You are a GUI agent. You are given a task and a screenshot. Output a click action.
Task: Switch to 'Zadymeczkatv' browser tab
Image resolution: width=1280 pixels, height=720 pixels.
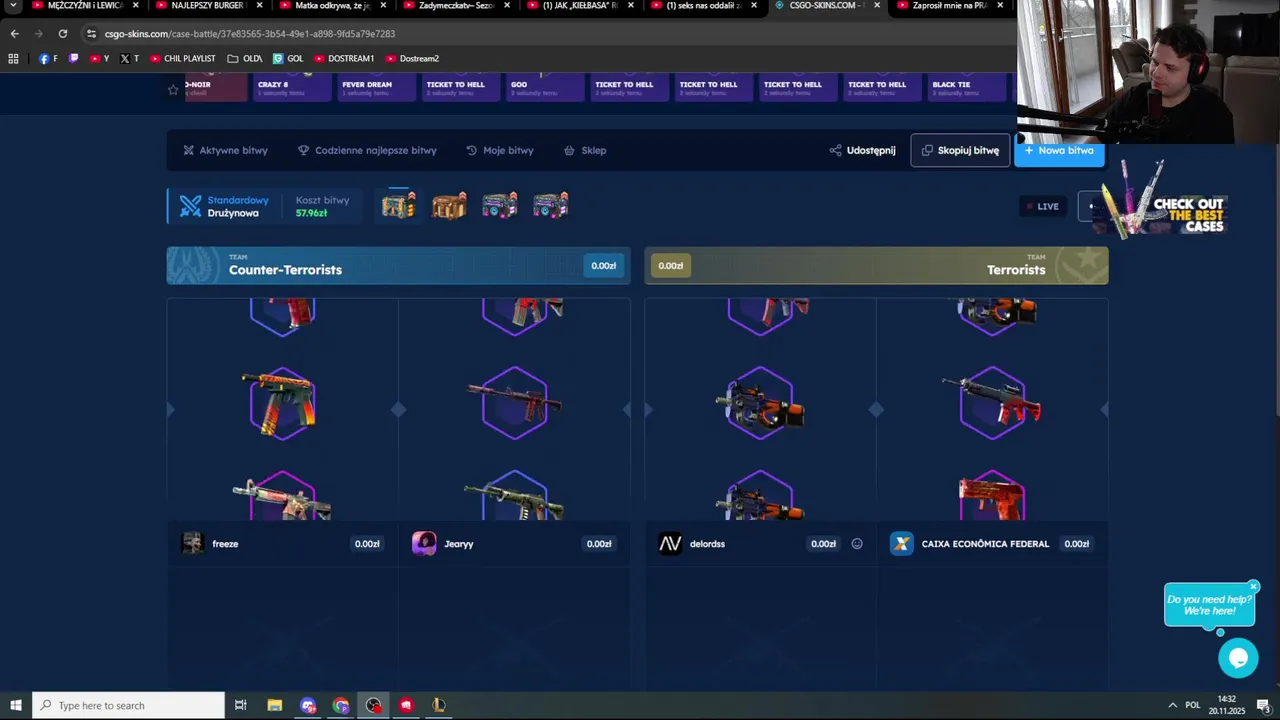[458, 6]
